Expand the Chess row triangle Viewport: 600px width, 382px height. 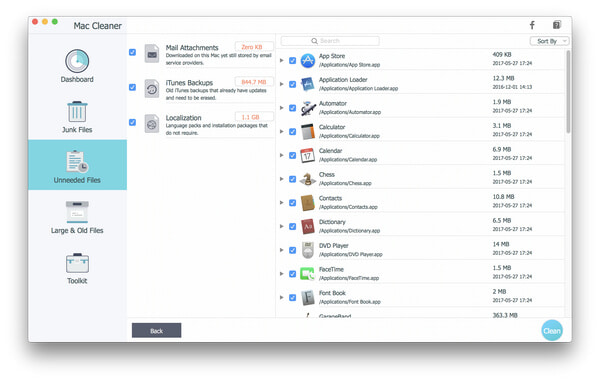click(x=282, y=179)
